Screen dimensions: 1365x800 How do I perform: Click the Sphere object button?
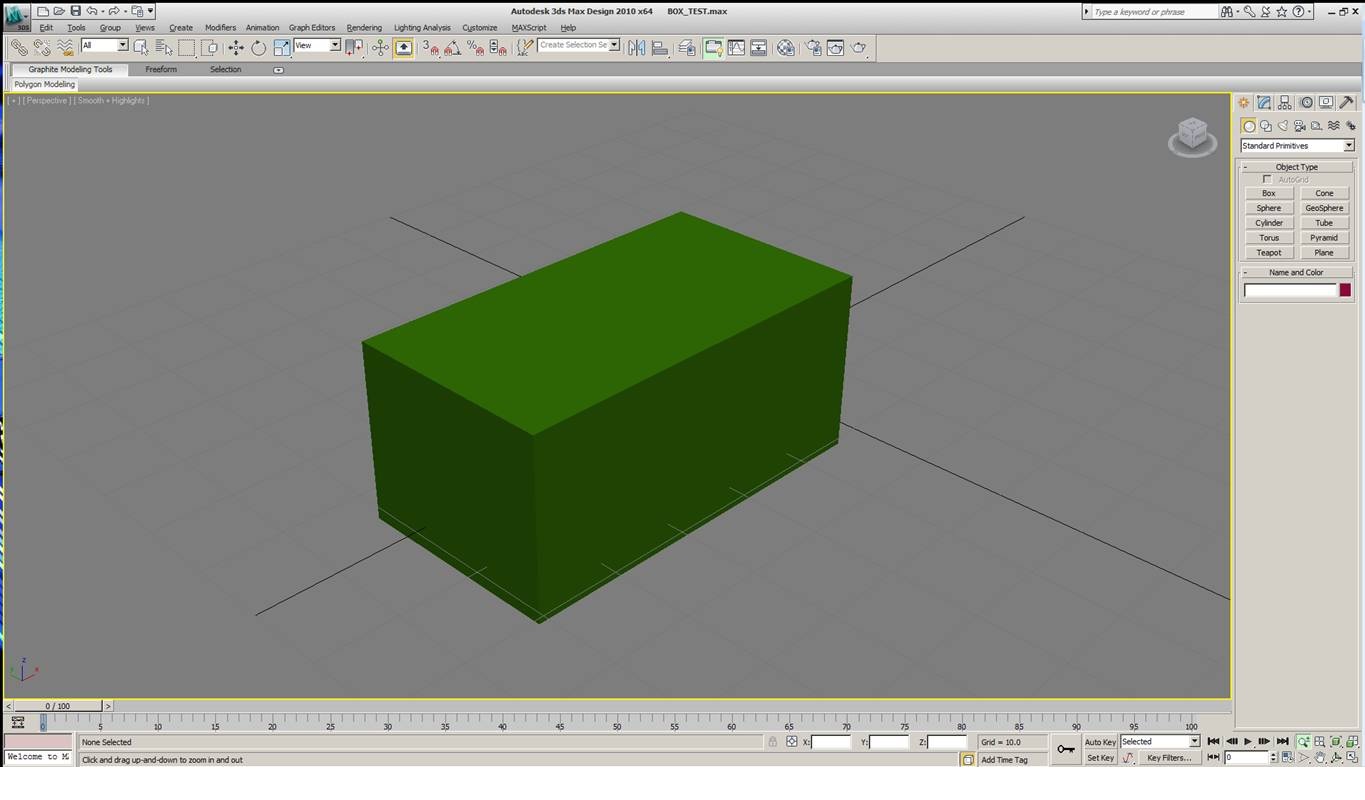click(x=1269, y=208)
